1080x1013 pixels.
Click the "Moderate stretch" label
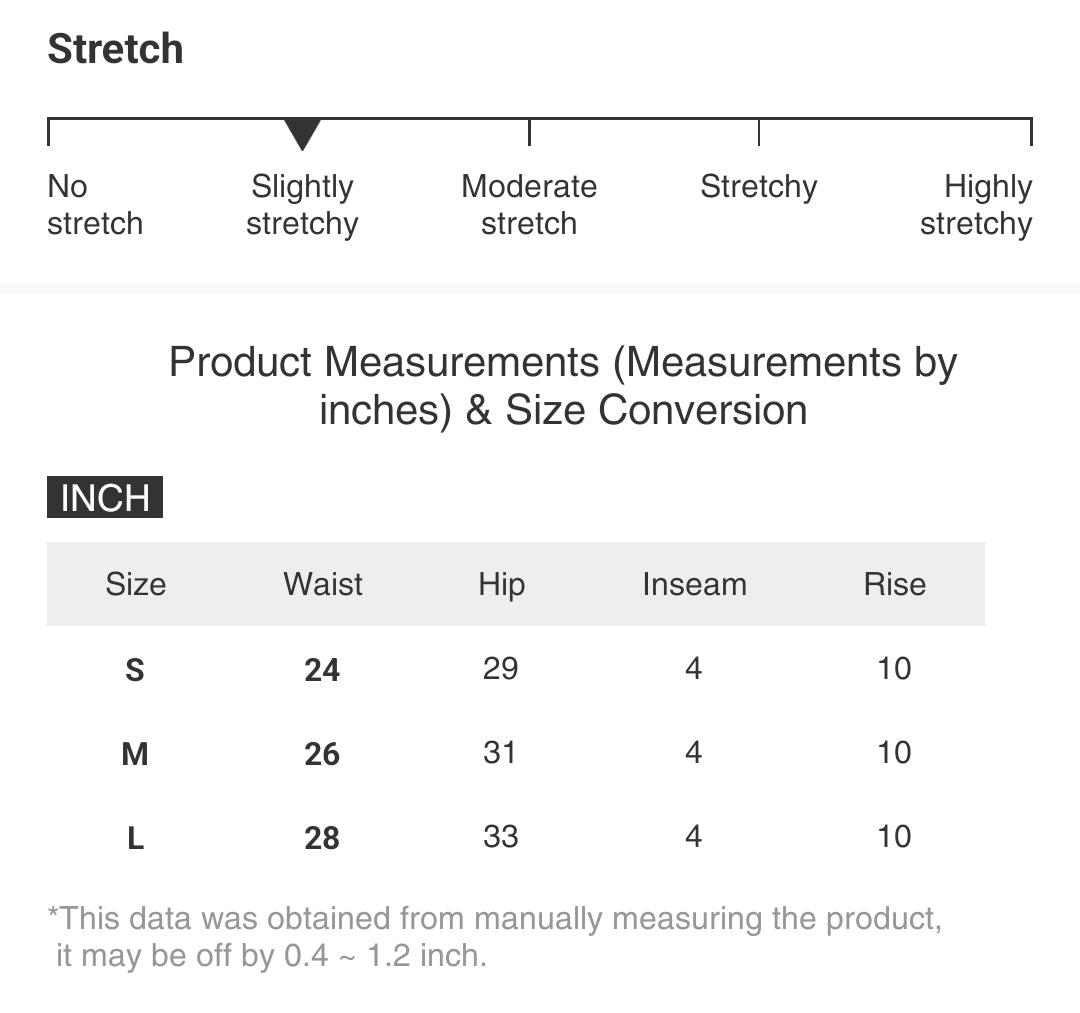click(529, 205)
